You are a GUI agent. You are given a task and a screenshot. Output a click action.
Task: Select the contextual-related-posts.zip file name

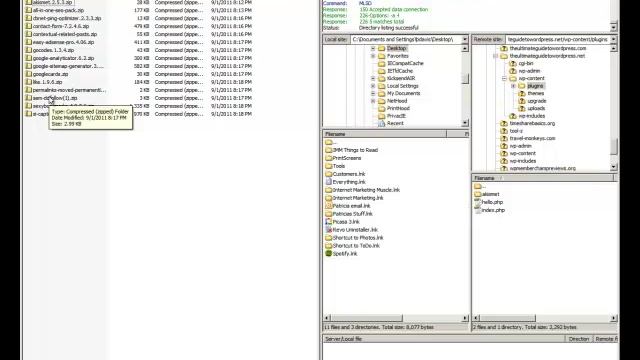(65, 34)
